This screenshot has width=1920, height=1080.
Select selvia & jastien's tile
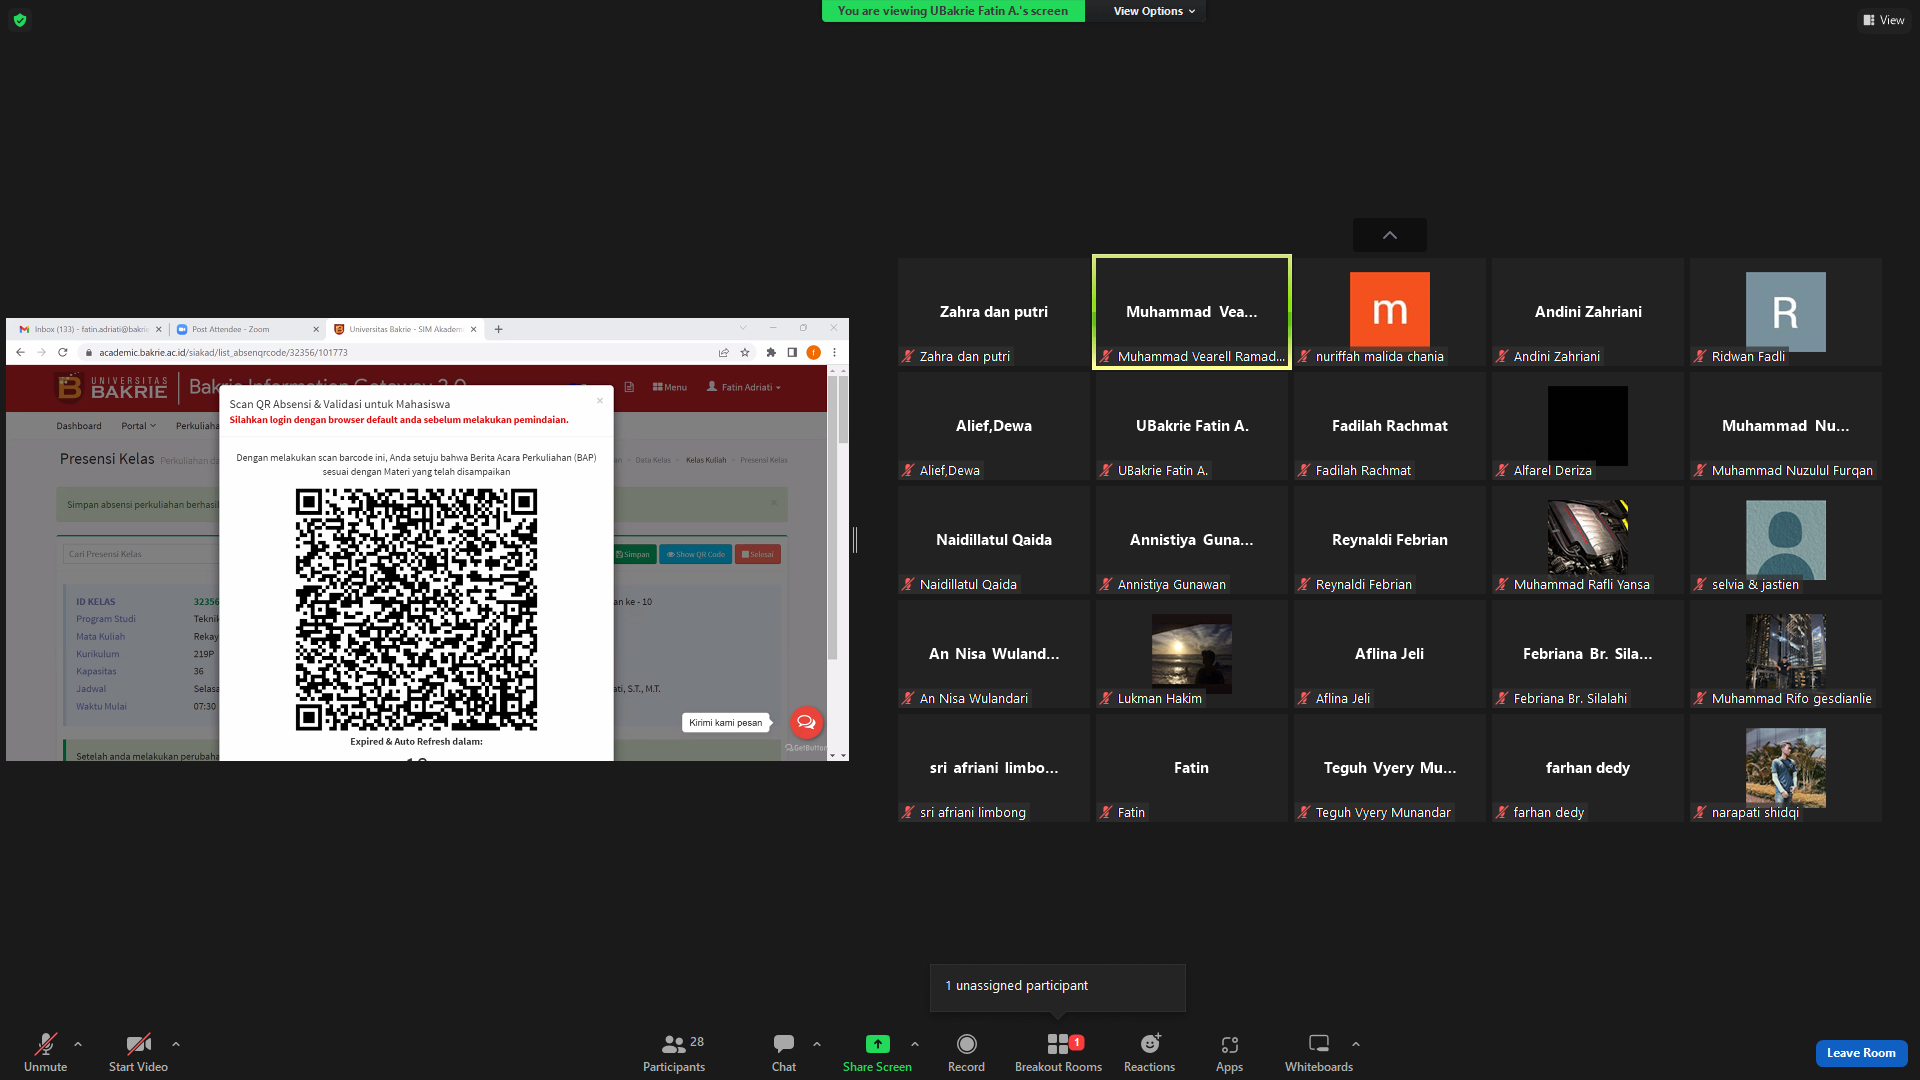point(1786,540)
